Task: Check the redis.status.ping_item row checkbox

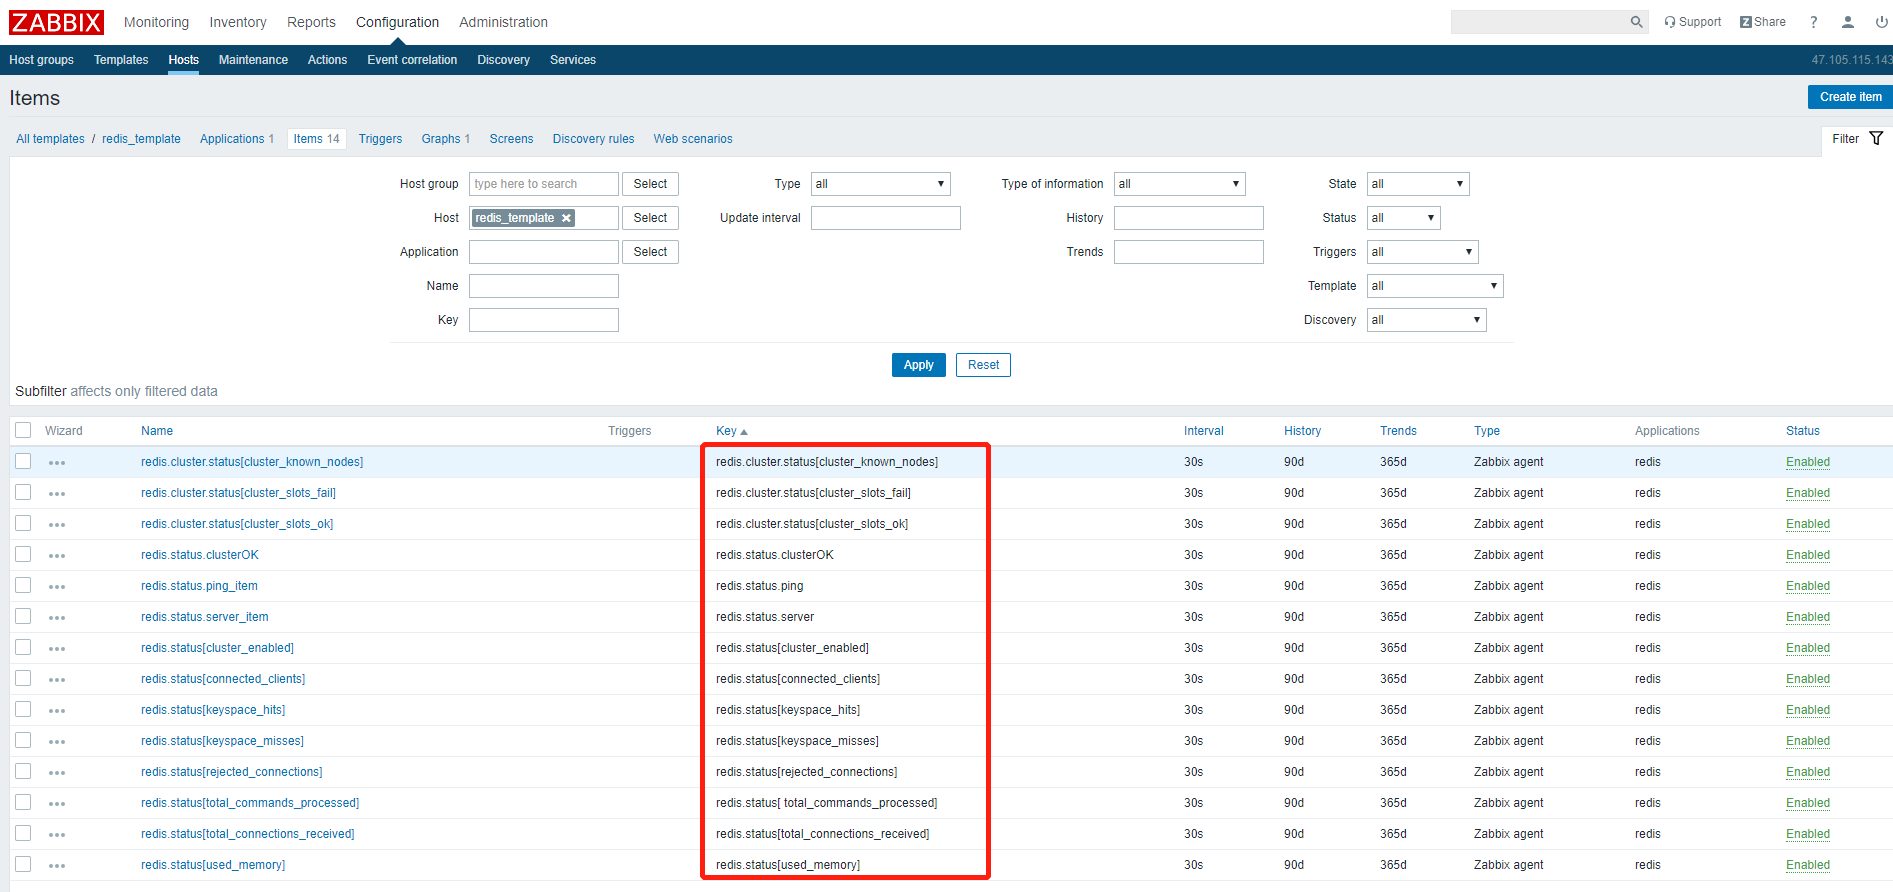Action: (23, 585)
